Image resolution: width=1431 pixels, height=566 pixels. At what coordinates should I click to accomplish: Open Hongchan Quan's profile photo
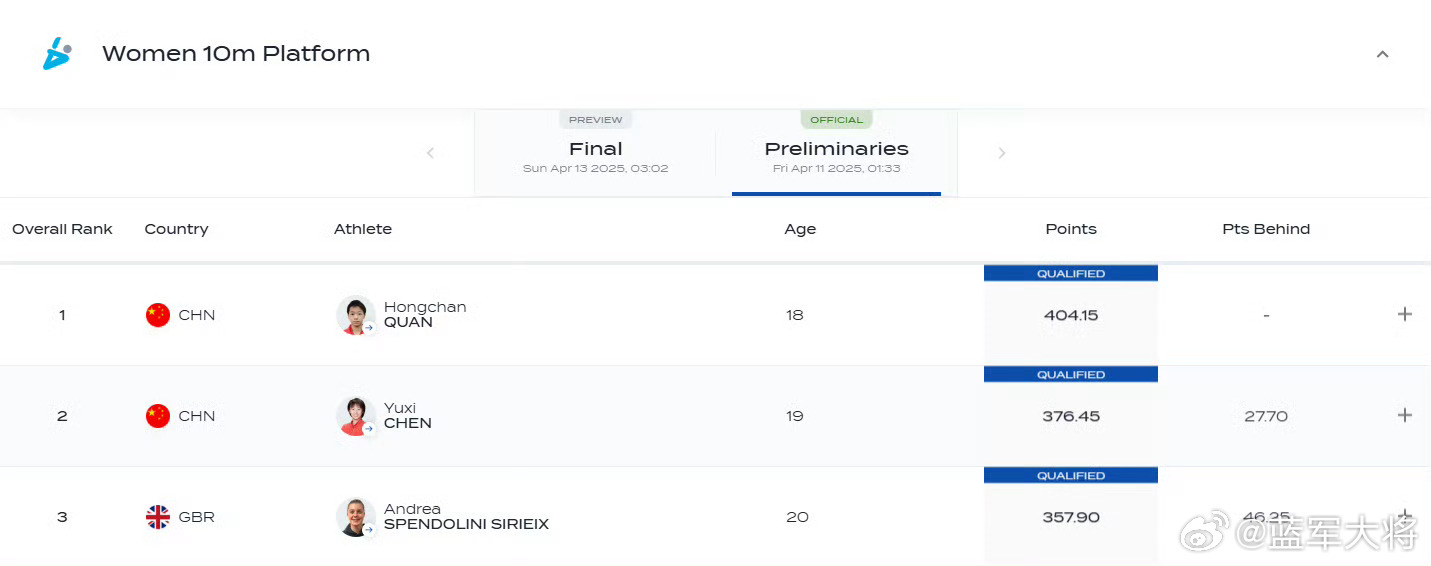click(x=355, y=315)
